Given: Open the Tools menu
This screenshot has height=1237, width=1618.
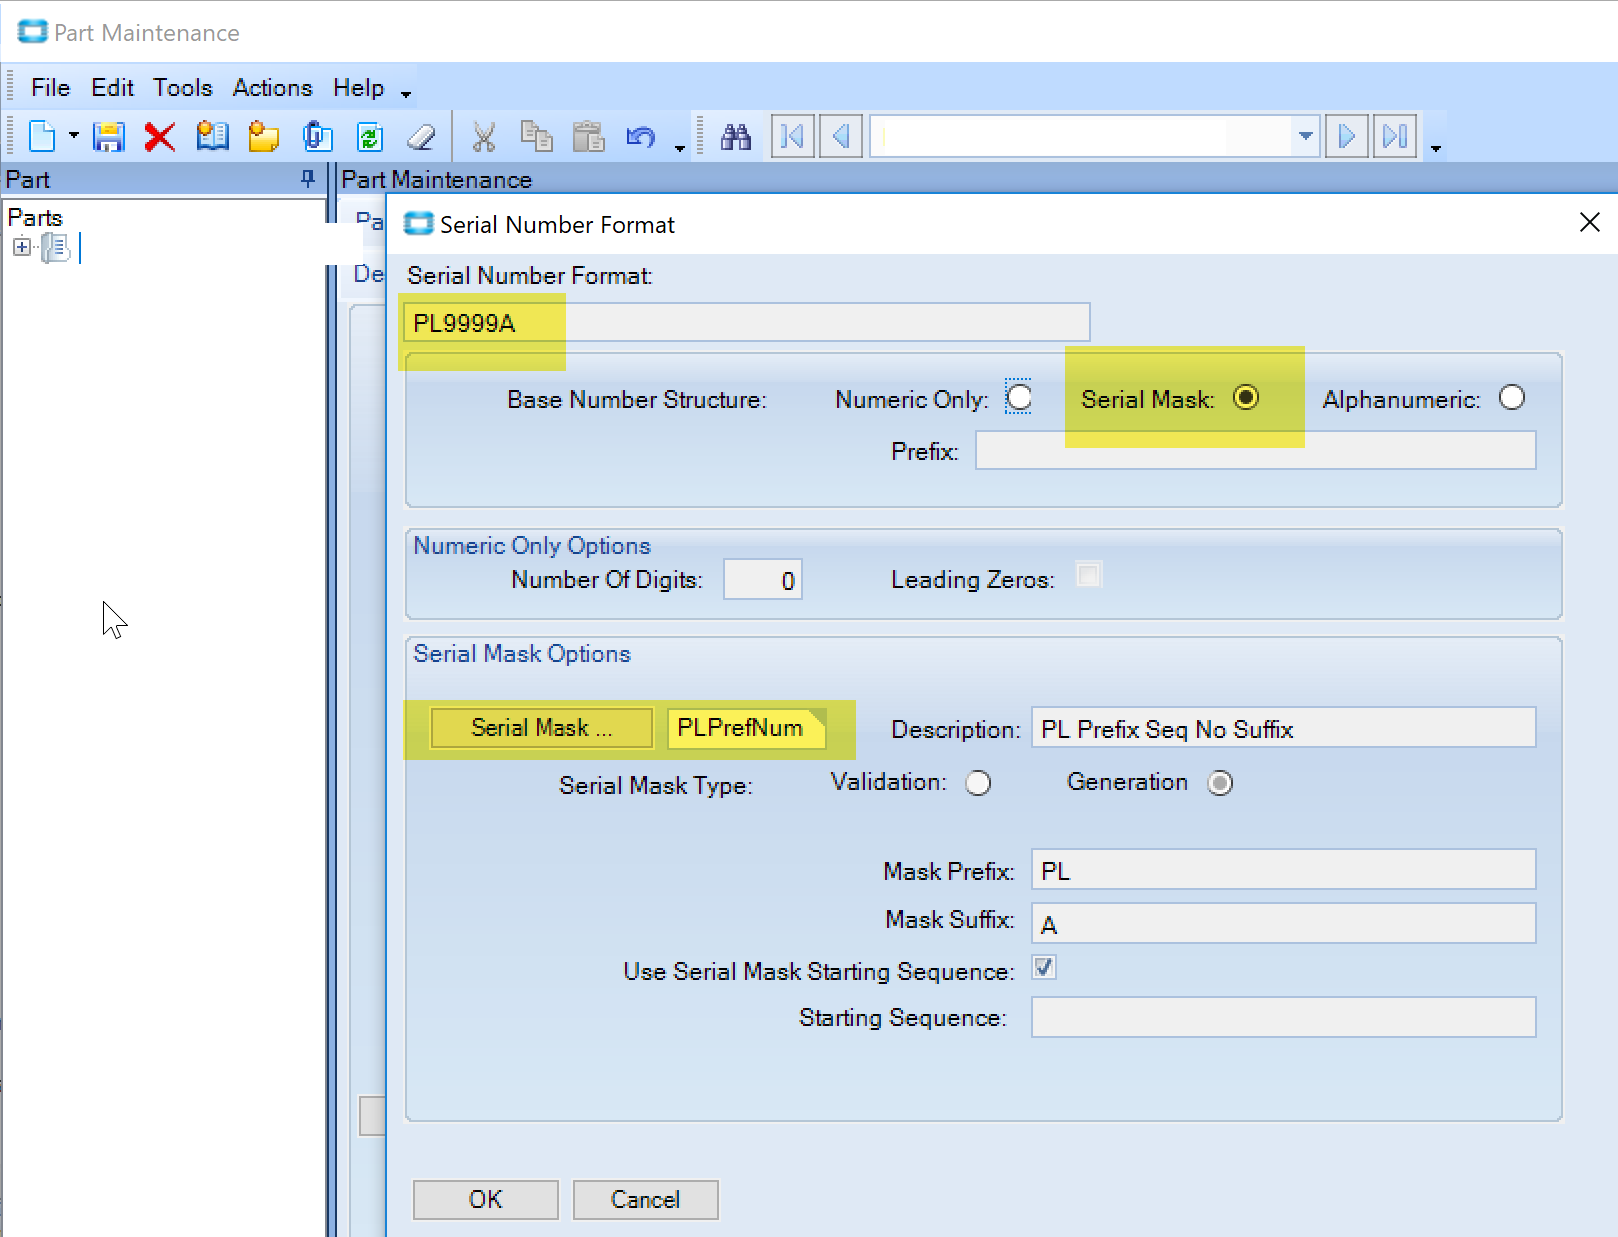Looking at the screenshot, I should point(183,88).
